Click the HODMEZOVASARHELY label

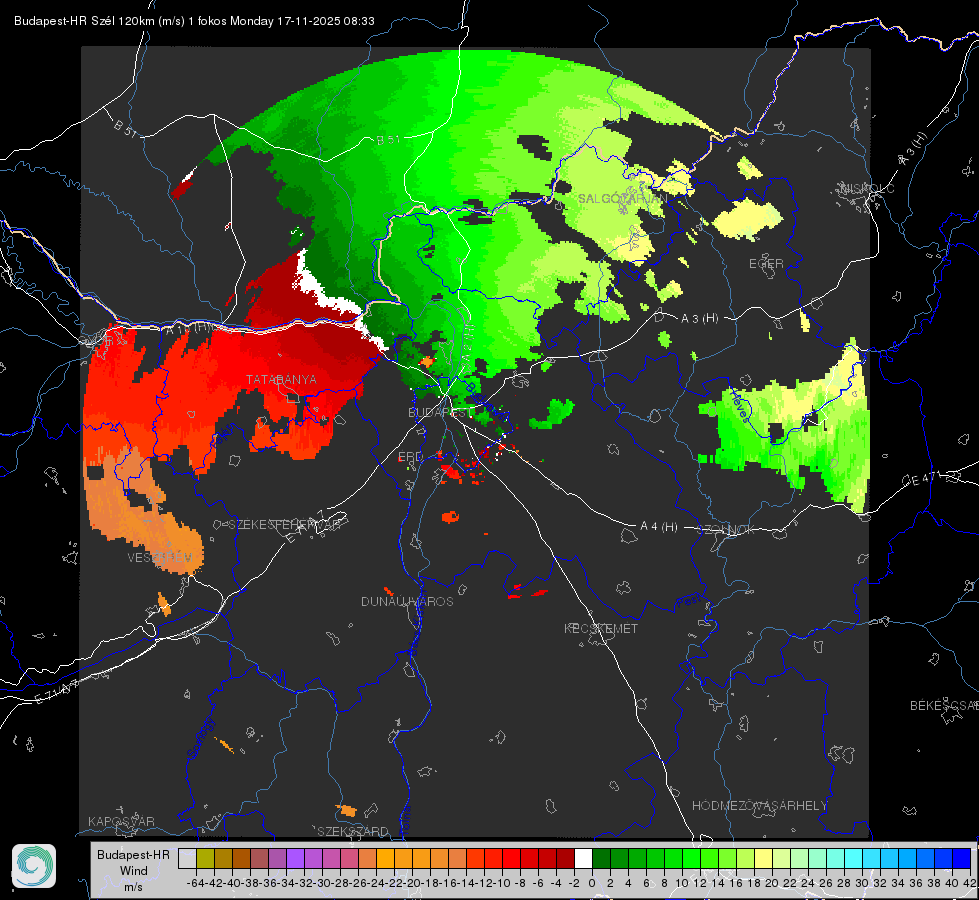[x=759, y=806]
